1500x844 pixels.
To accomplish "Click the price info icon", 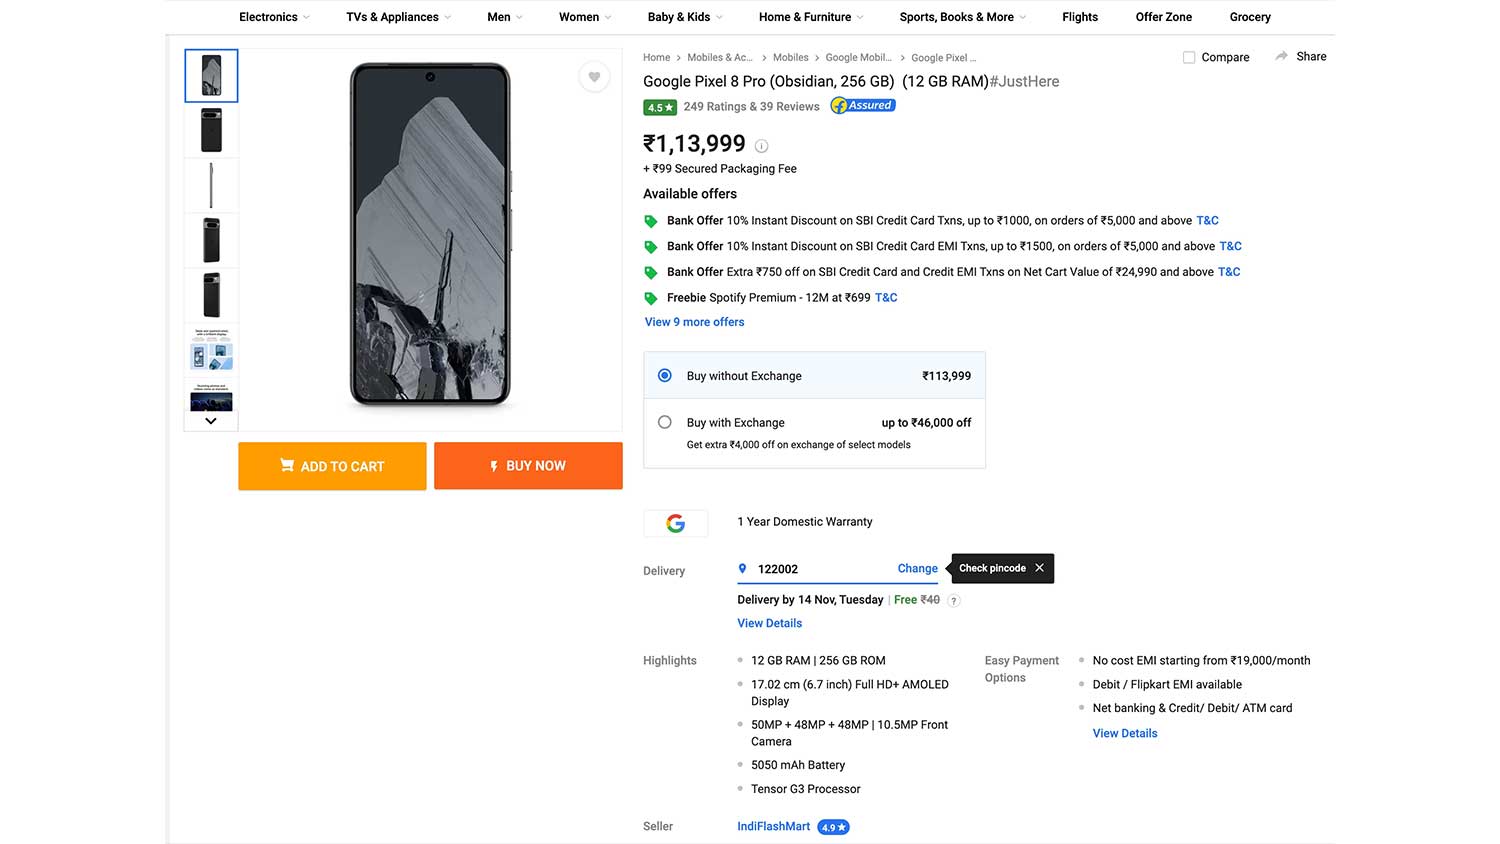I will [x=761, y=146].
